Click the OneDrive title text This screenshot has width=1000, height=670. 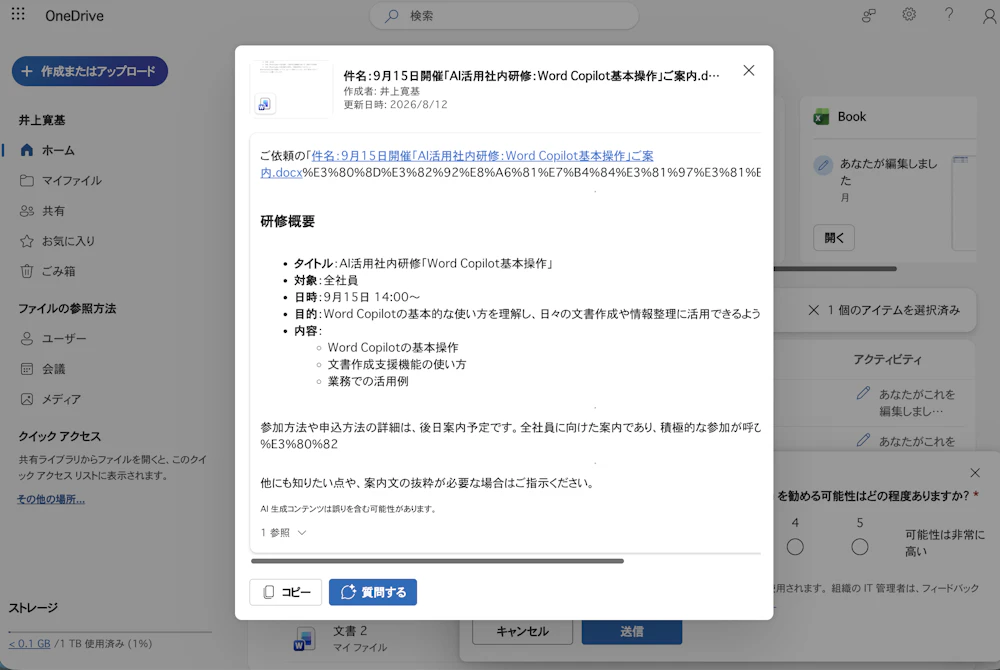click(74, 16)
